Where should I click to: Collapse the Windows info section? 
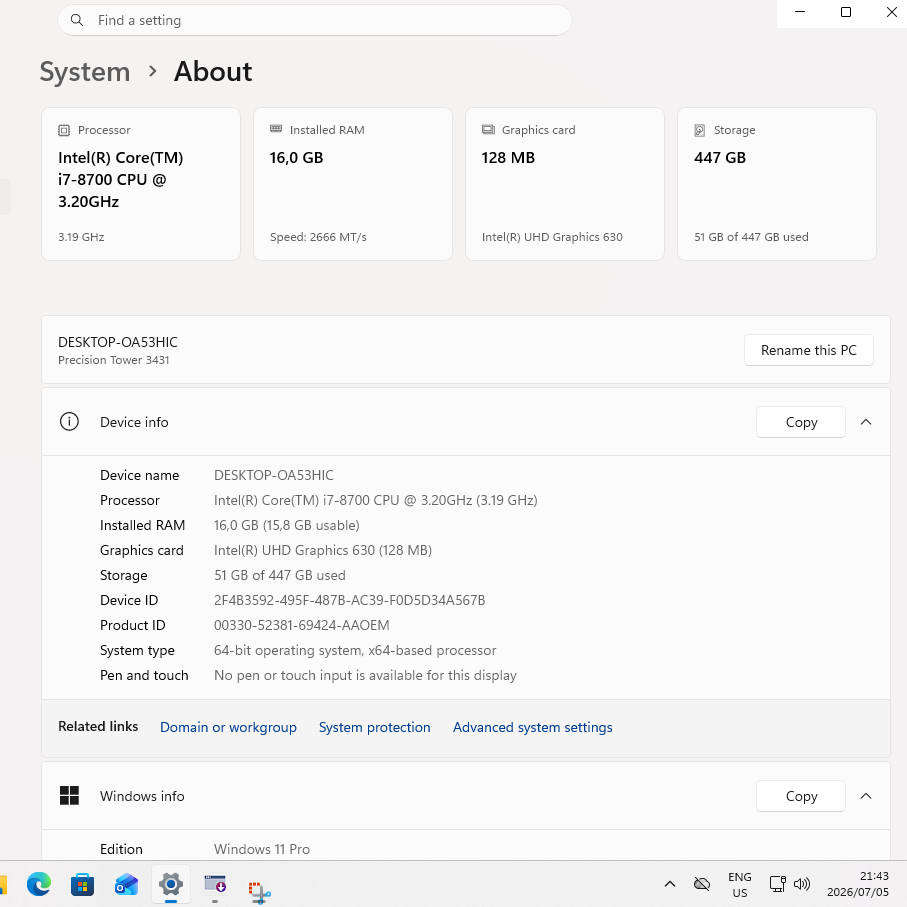click(x=865, y=796)
